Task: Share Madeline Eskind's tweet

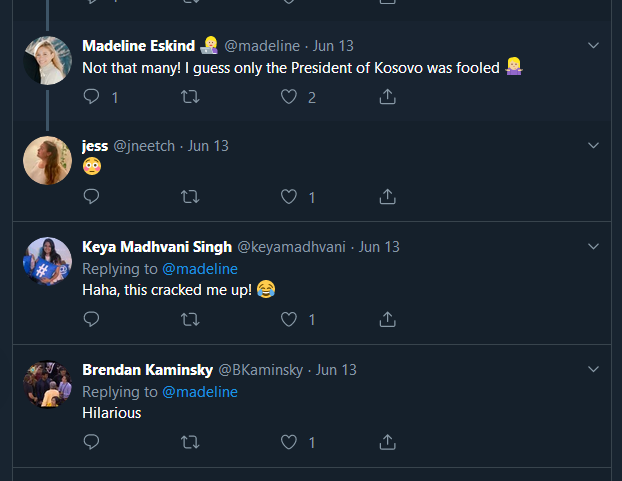Action: tap(387, 97)
